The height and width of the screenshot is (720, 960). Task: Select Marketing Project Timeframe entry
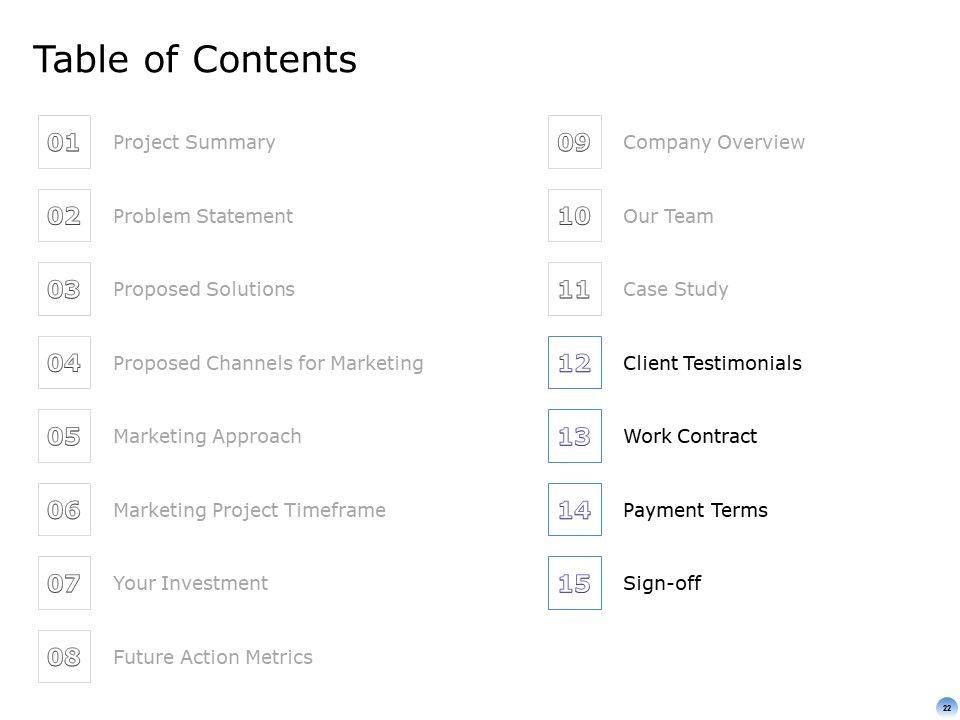click(x=249, y=510)
